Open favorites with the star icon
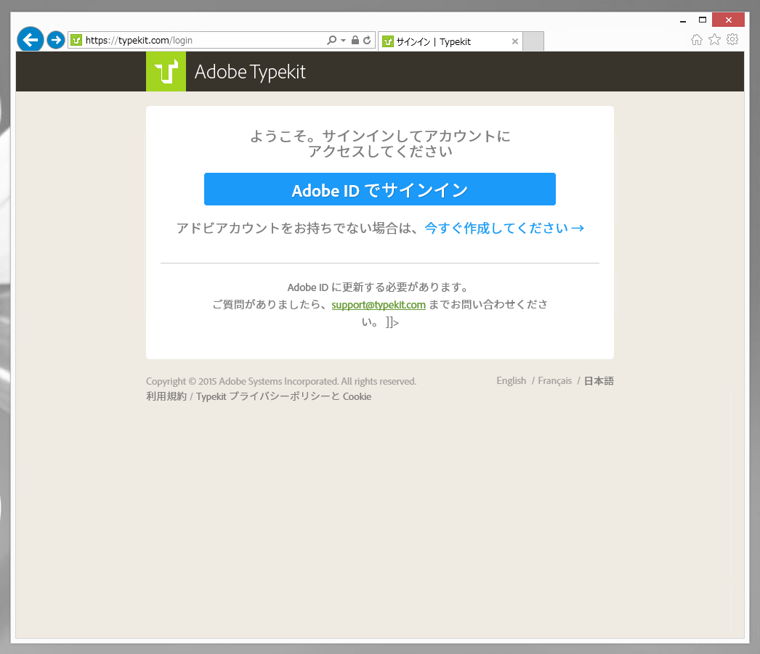Image resolution: width=760 pixels, height=654 pixels. tap(714, 40)
